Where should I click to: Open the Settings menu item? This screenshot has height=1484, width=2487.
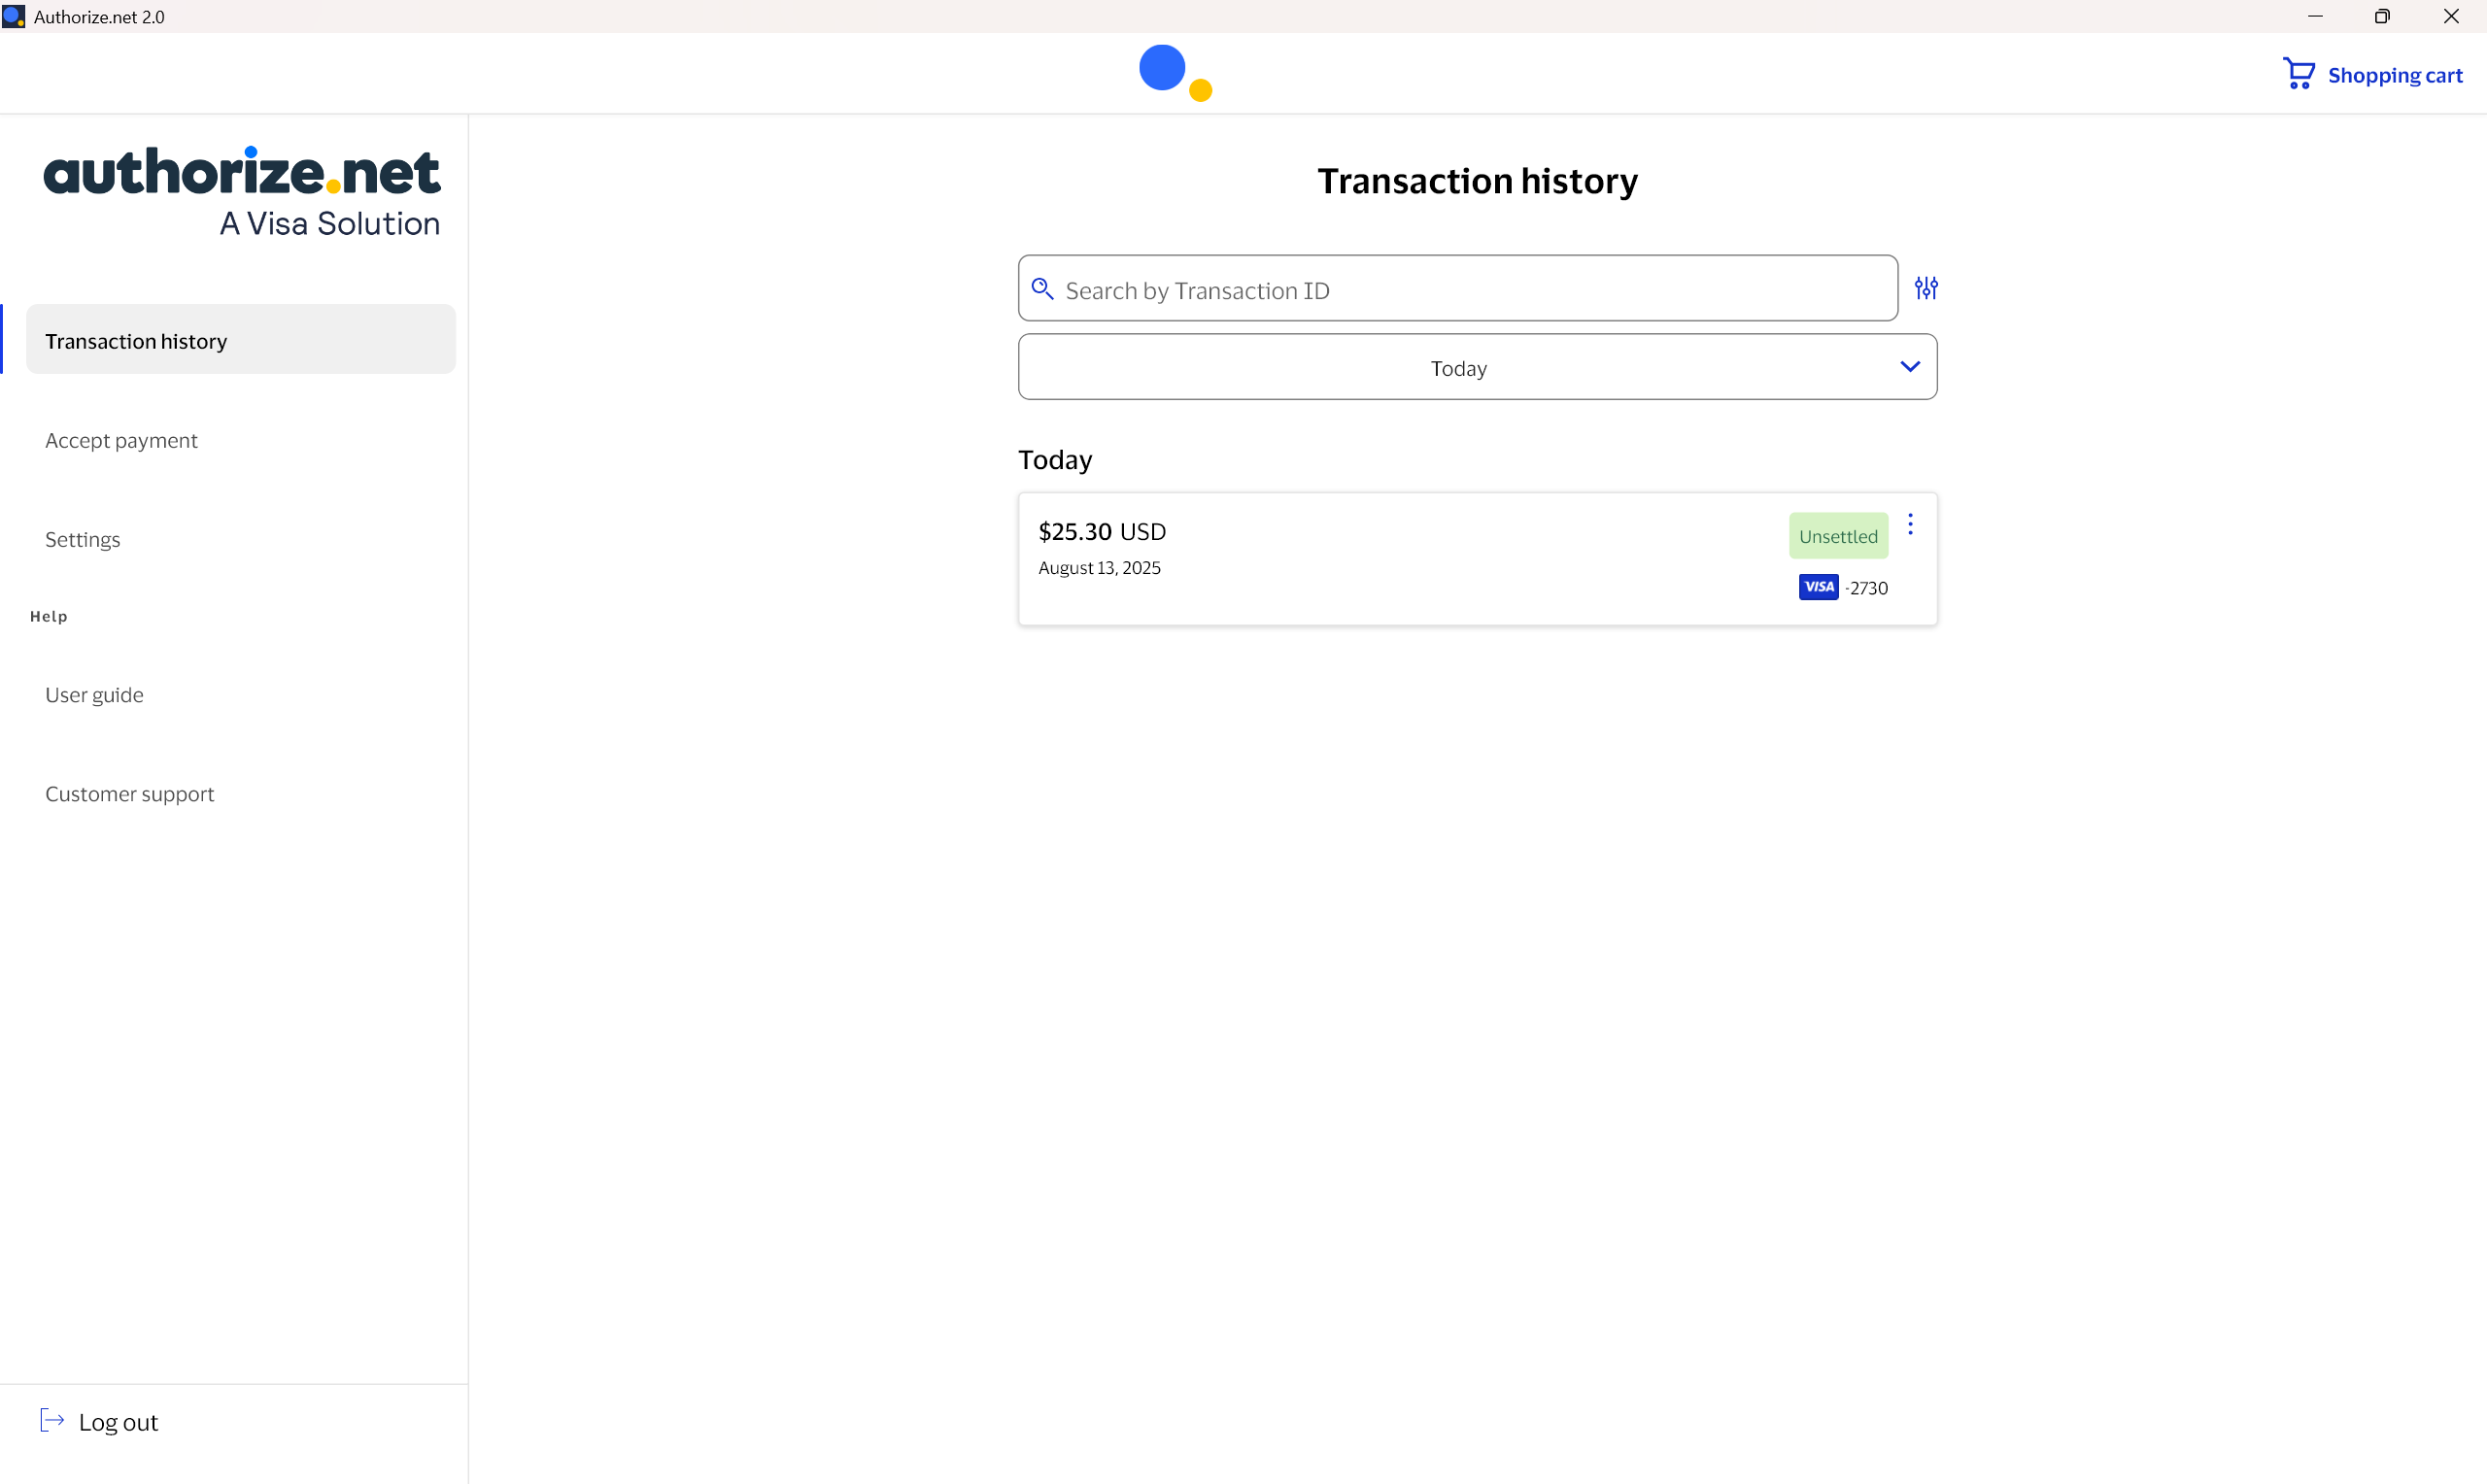click(x=82, y=539)
